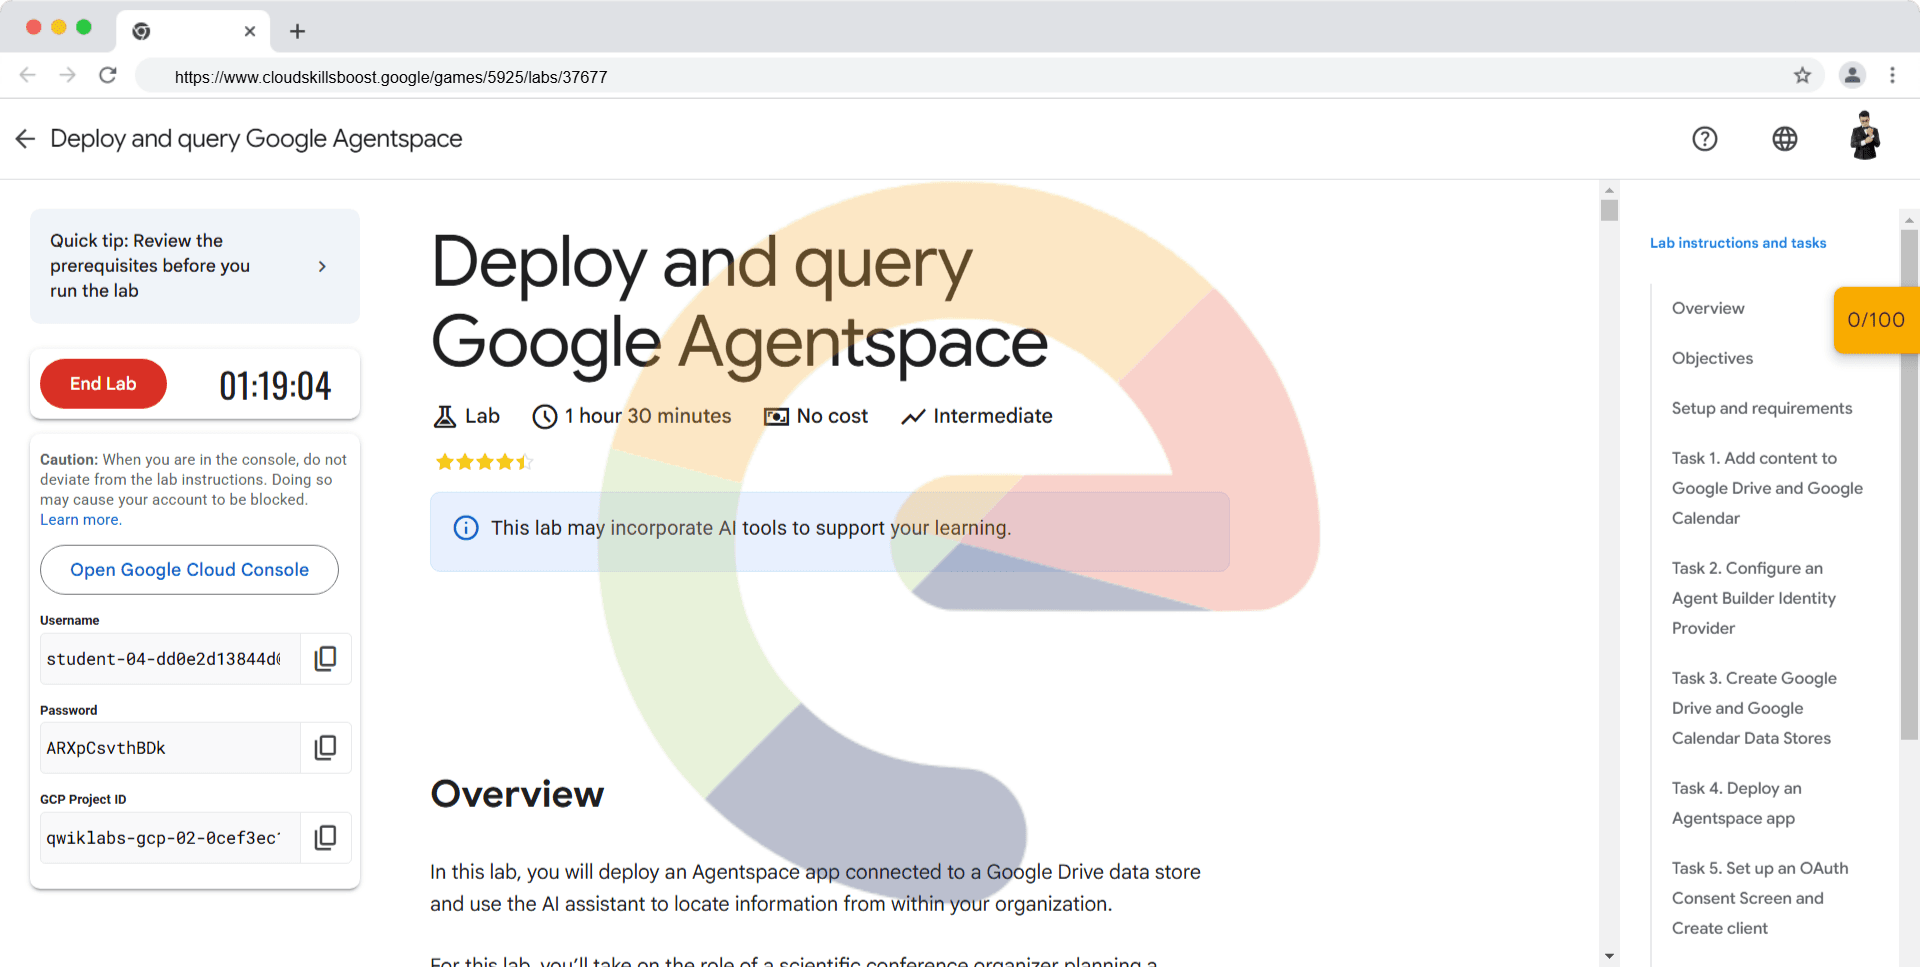Click the back arrow beside lab title
This screenshot has width=1920, height=967.
coord(26,139)
